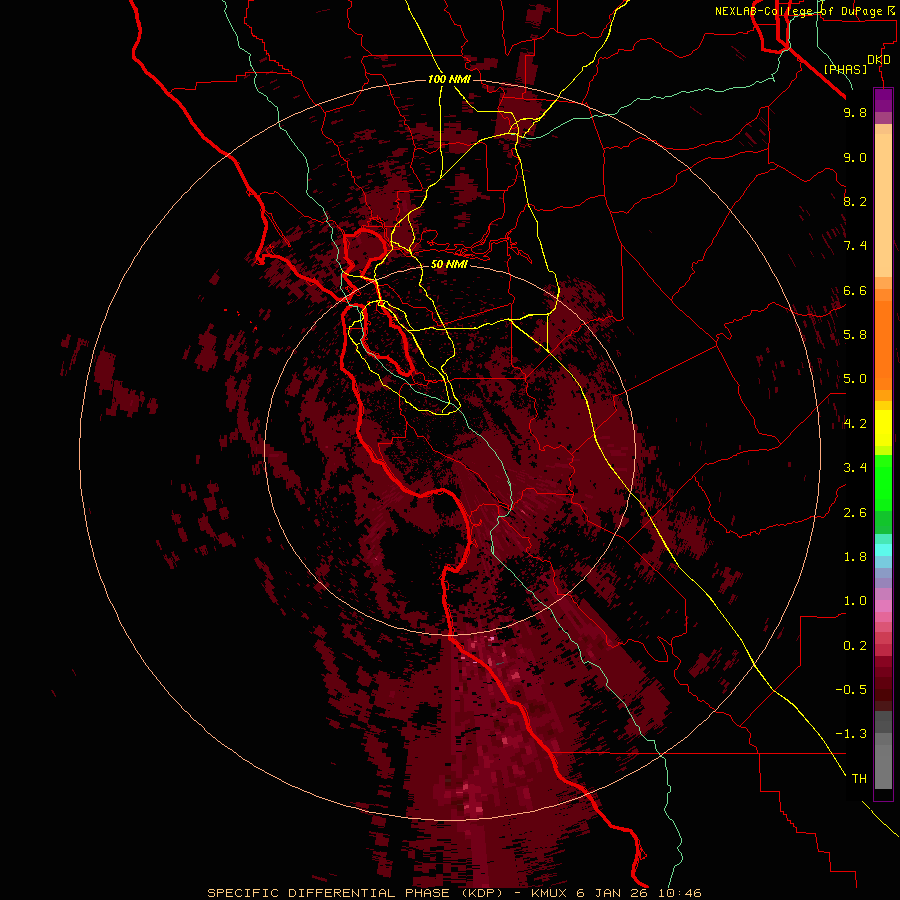Screen dimensions: 900x900
Task: Click the "(KDP)" product abbreviation in caption
Action: click(x=483, y=893)
